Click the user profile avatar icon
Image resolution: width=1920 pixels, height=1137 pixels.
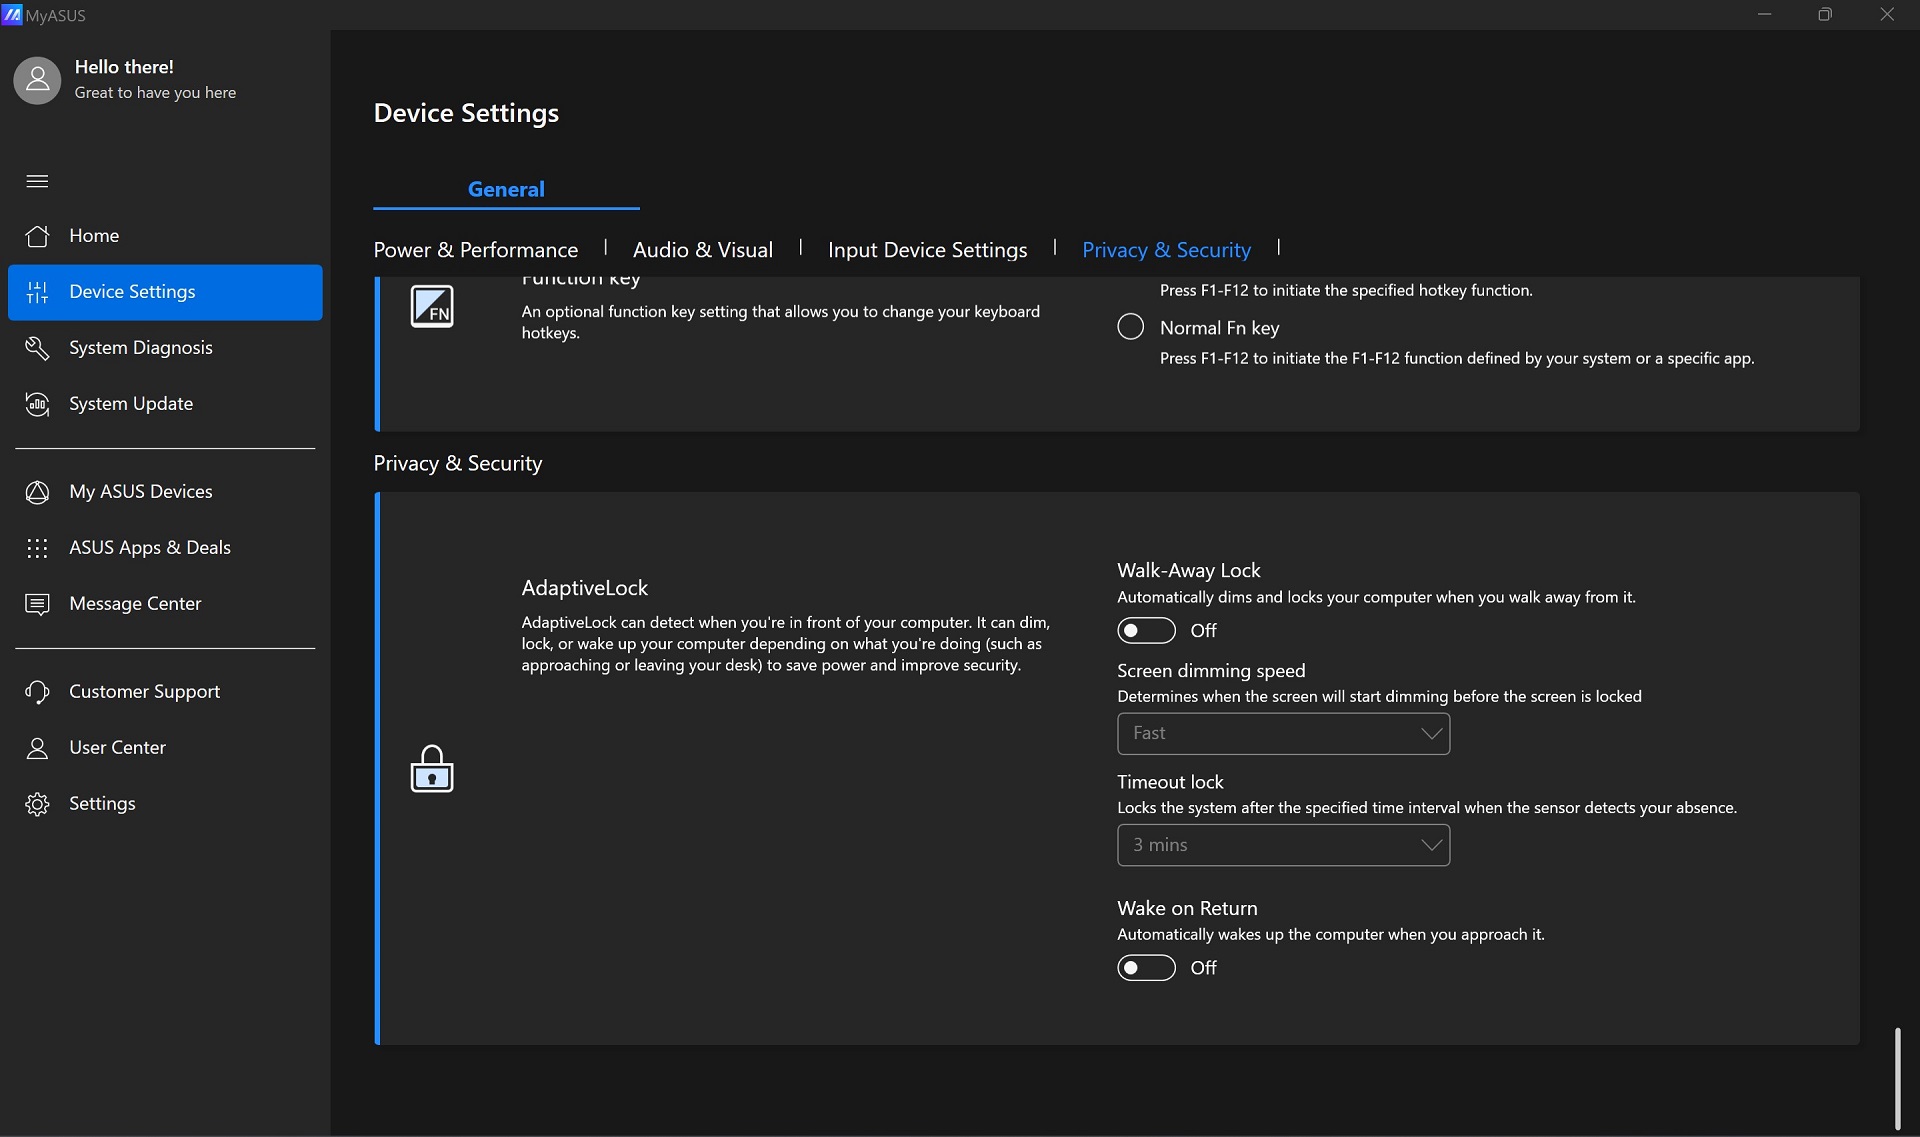point(37,80)
